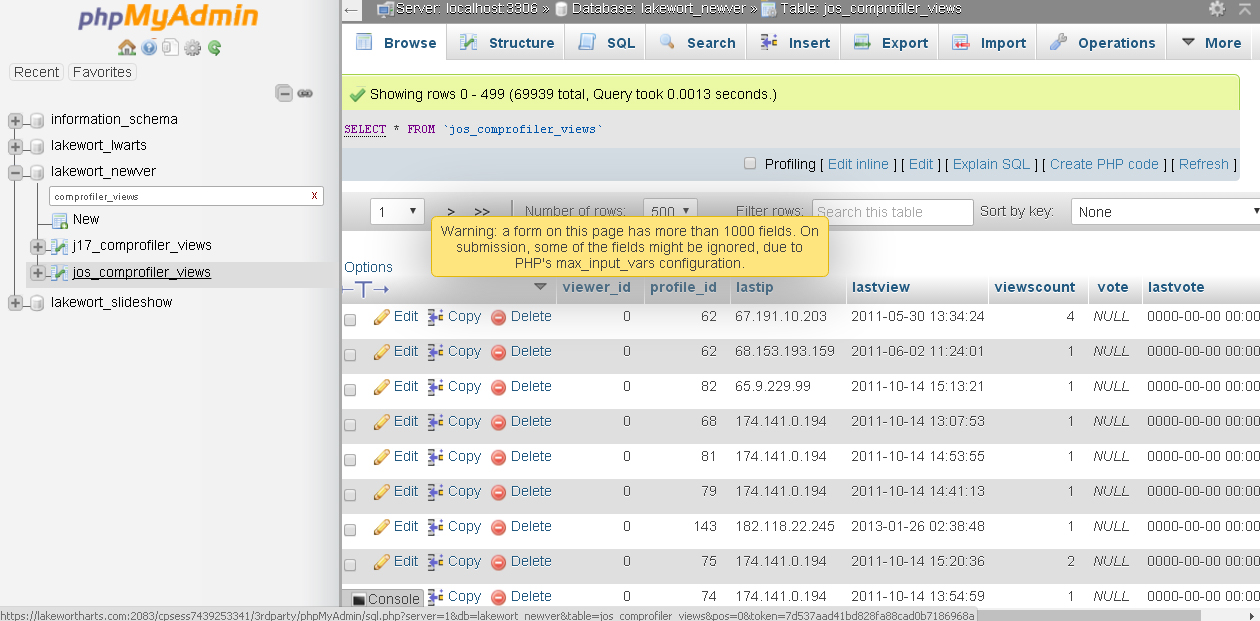1260x621 pixels.
Task: Click the j17_comprofiler_views table icon
Action: [60, 246]
